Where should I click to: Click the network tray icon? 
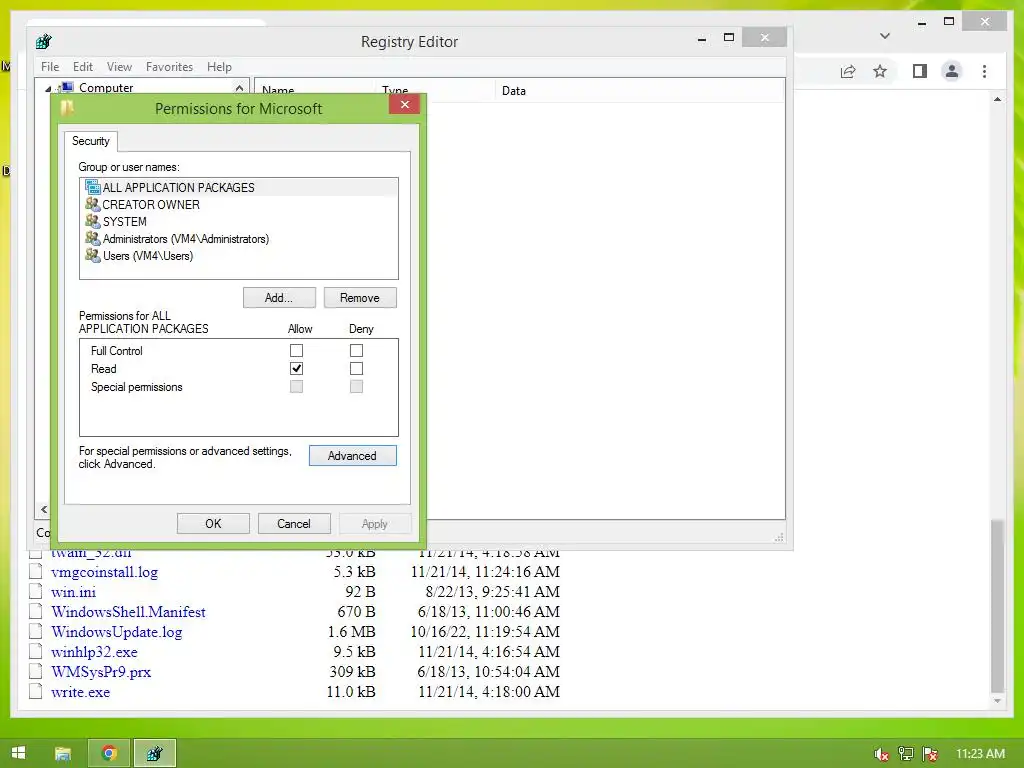906,754
